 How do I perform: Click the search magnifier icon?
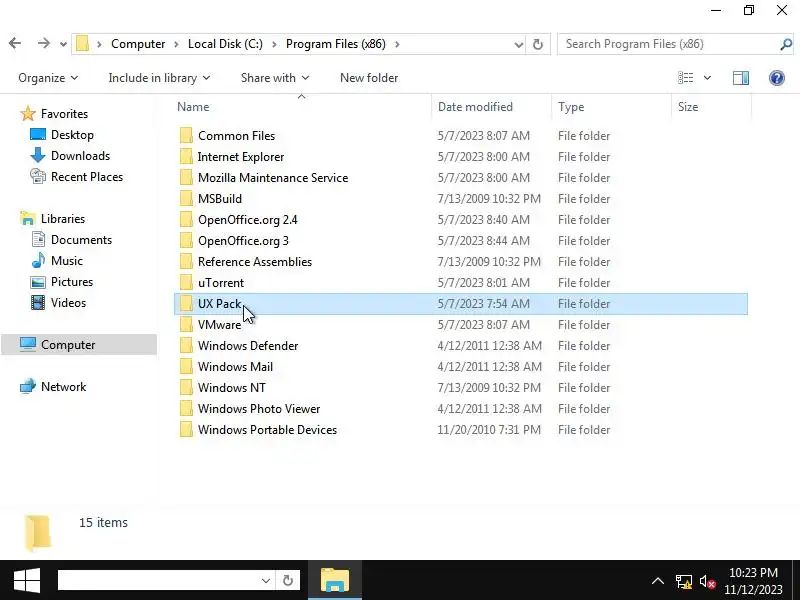pyautogui.click(x=786, y=44)
